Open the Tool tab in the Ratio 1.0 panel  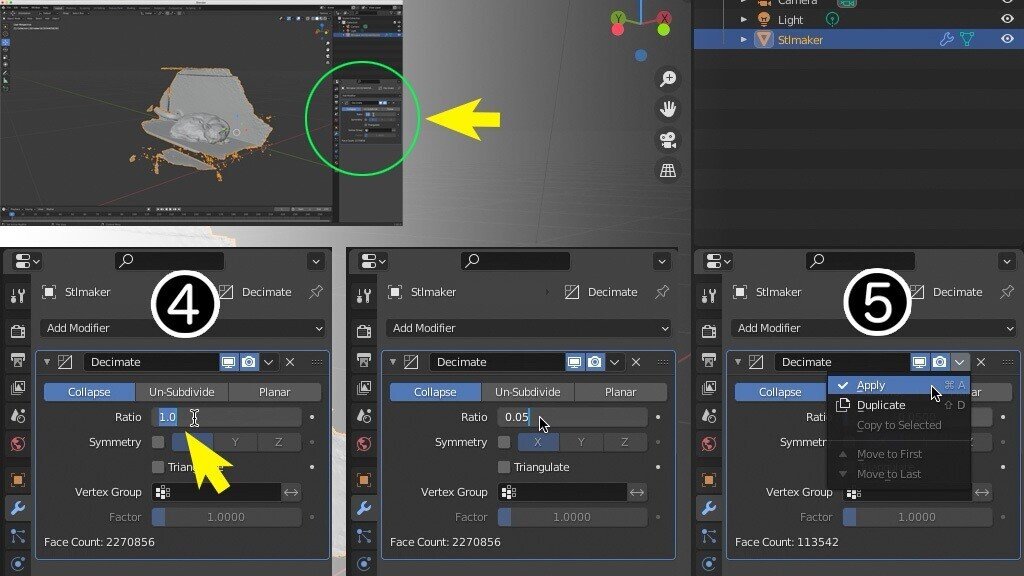(x=18, y=296)
